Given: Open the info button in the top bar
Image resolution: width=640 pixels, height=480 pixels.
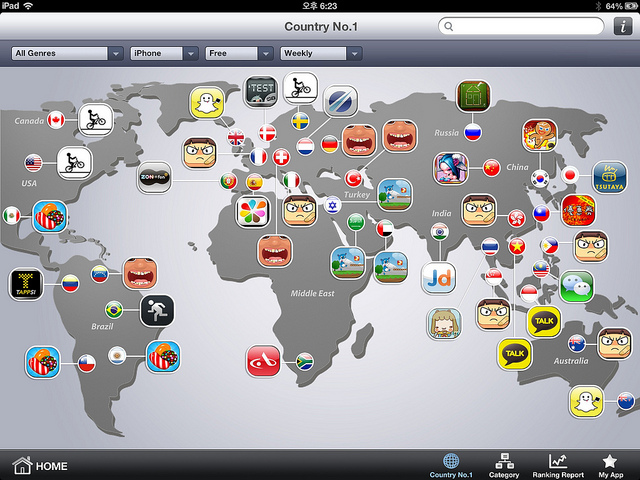Looking at the screenshot, I should [x=623, y=27].
